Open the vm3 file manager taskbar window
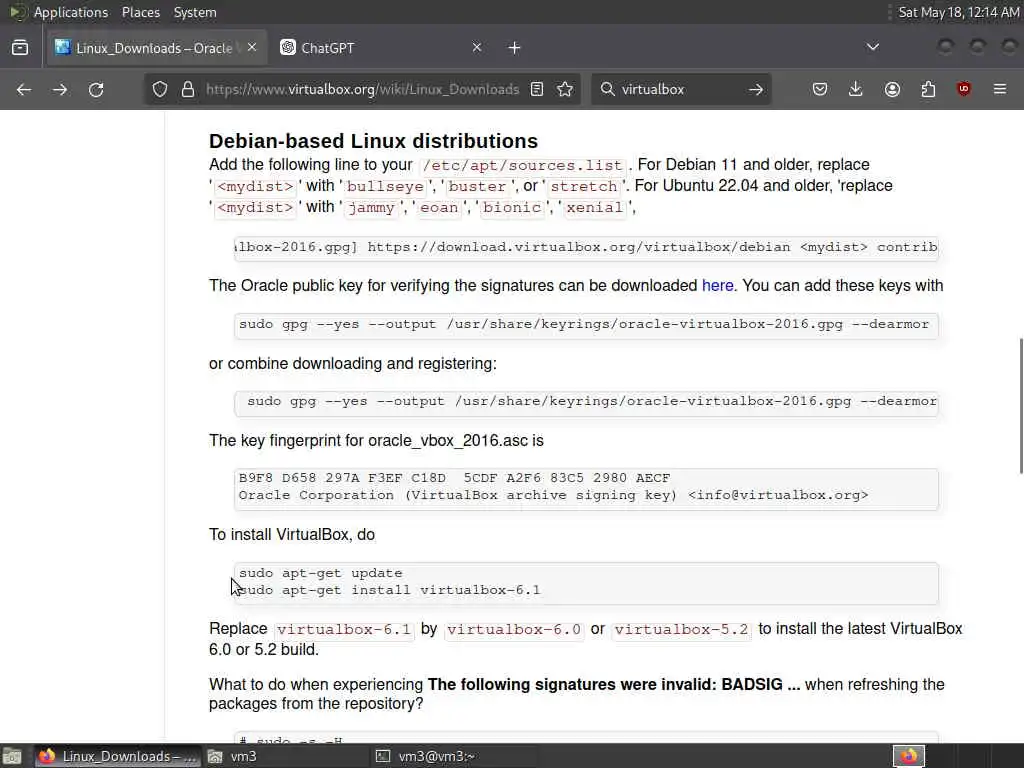This screenshot has height=768, width=1024. (x=287, y=756)
